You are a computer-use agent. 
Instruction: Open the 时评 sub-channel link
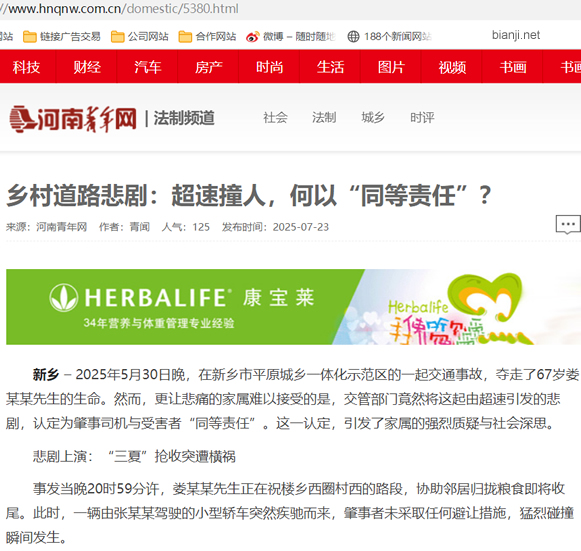422,117
